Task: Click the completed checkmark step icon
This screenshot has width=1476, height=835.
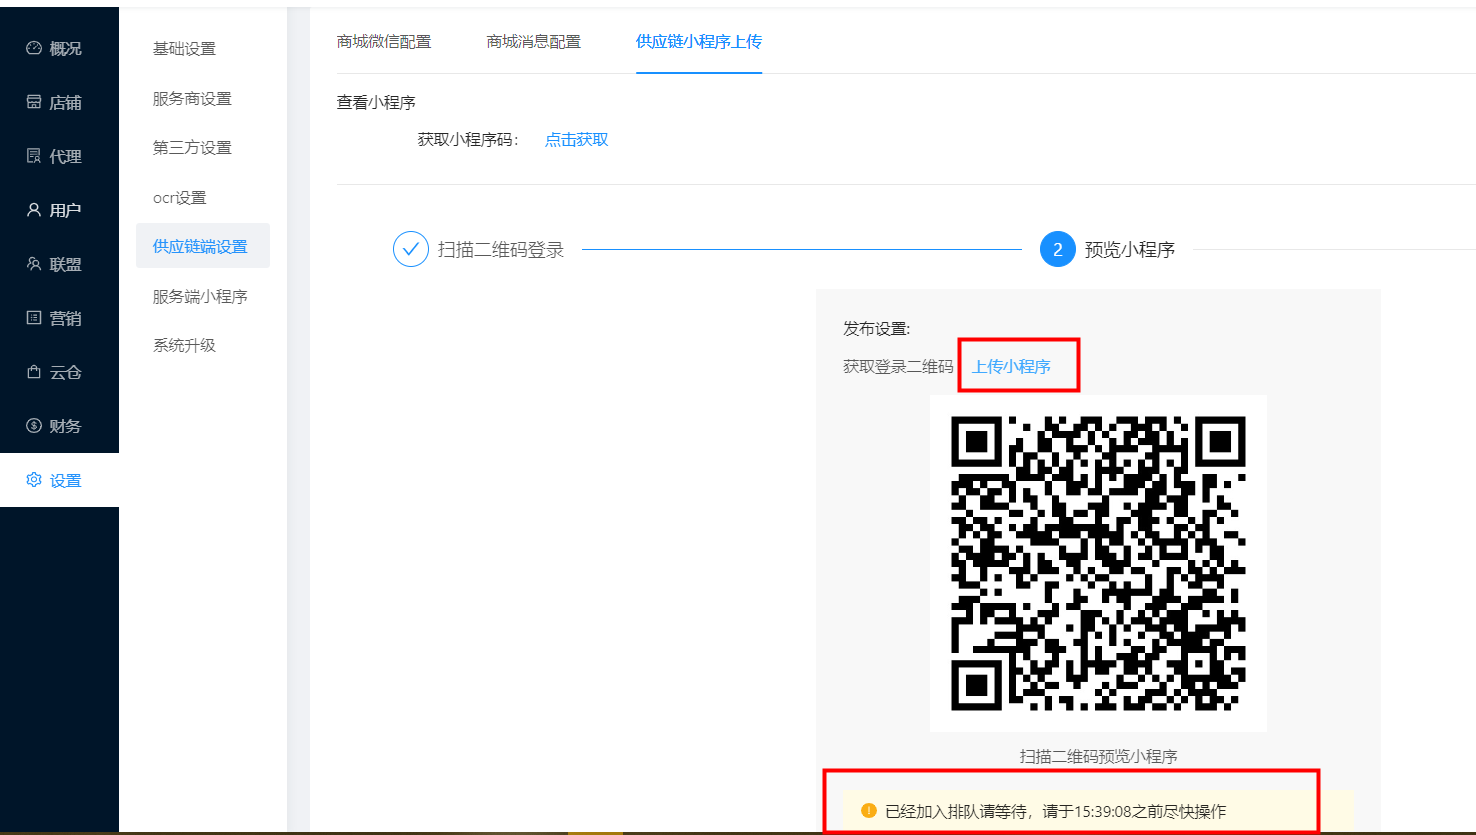Action: point(411,249)
